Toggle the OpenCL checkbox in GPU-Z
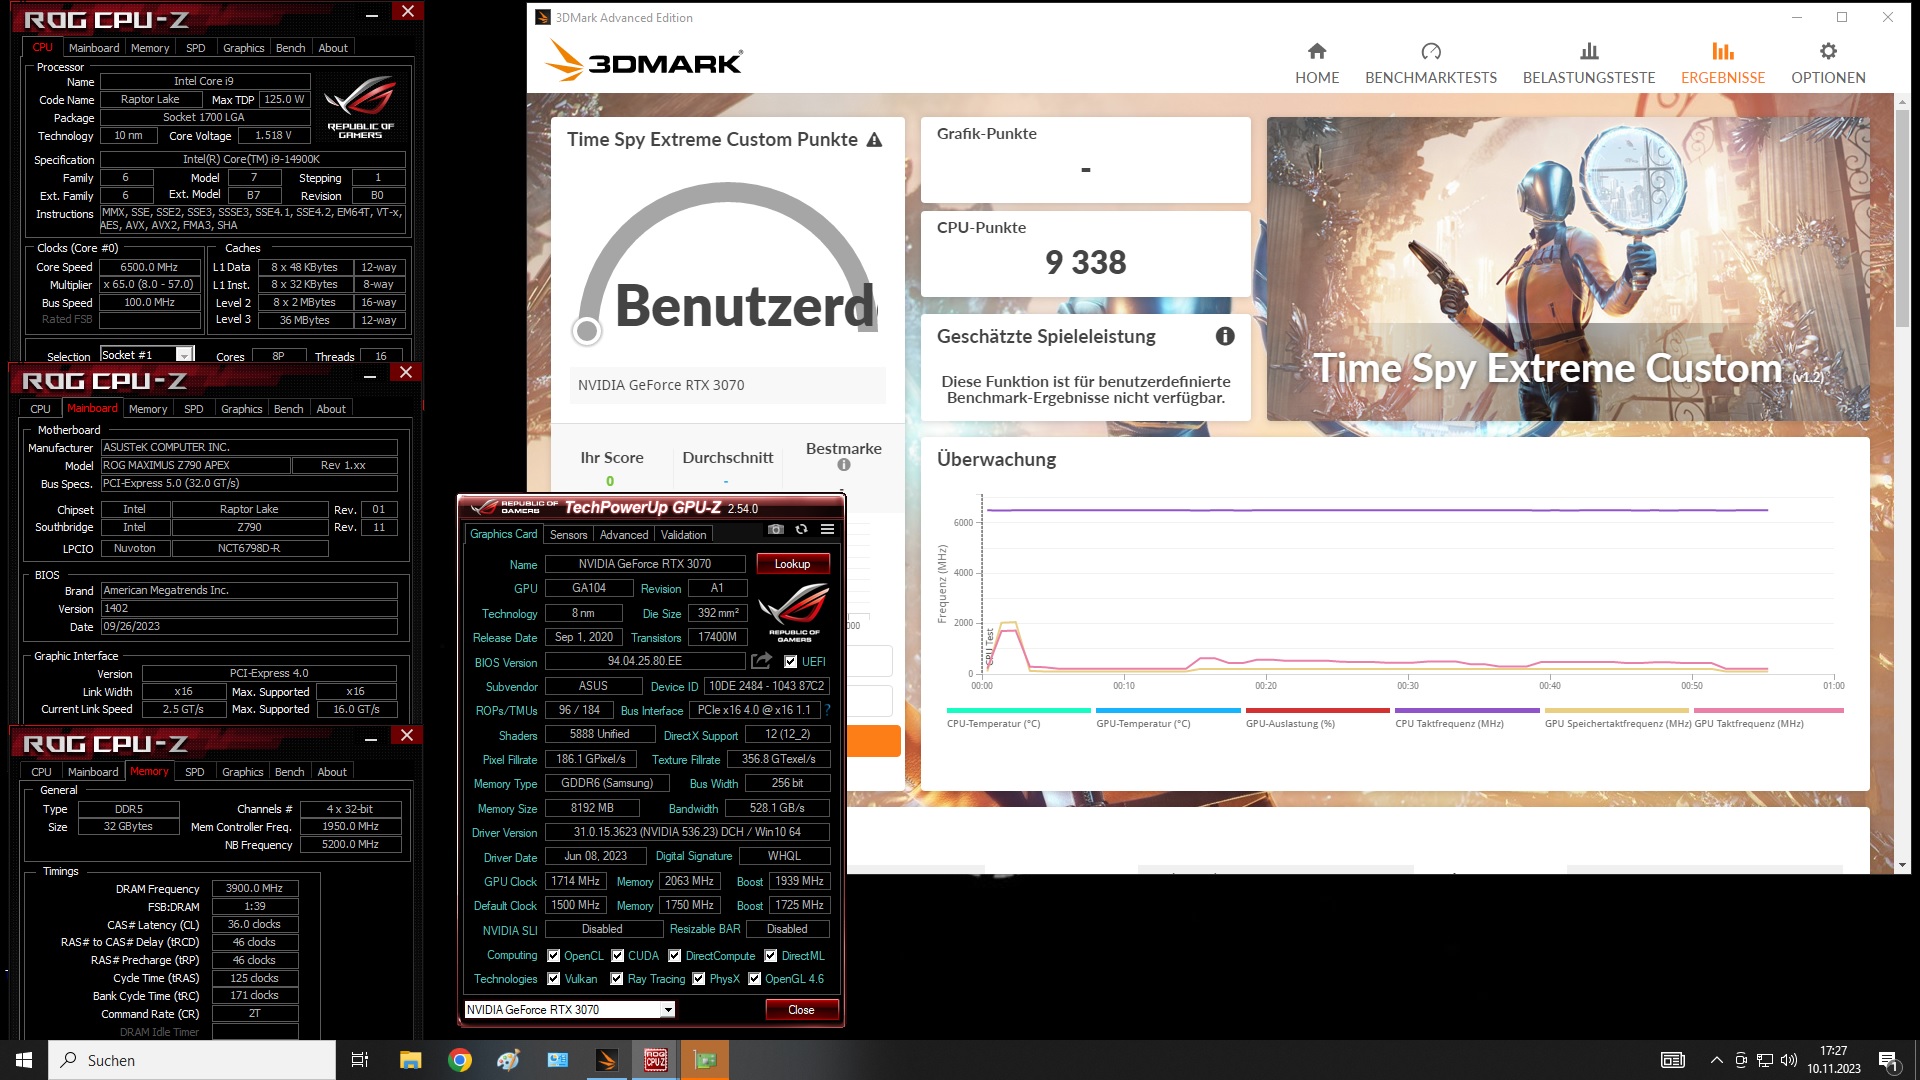The image size is (1920, 1080). 553,956
